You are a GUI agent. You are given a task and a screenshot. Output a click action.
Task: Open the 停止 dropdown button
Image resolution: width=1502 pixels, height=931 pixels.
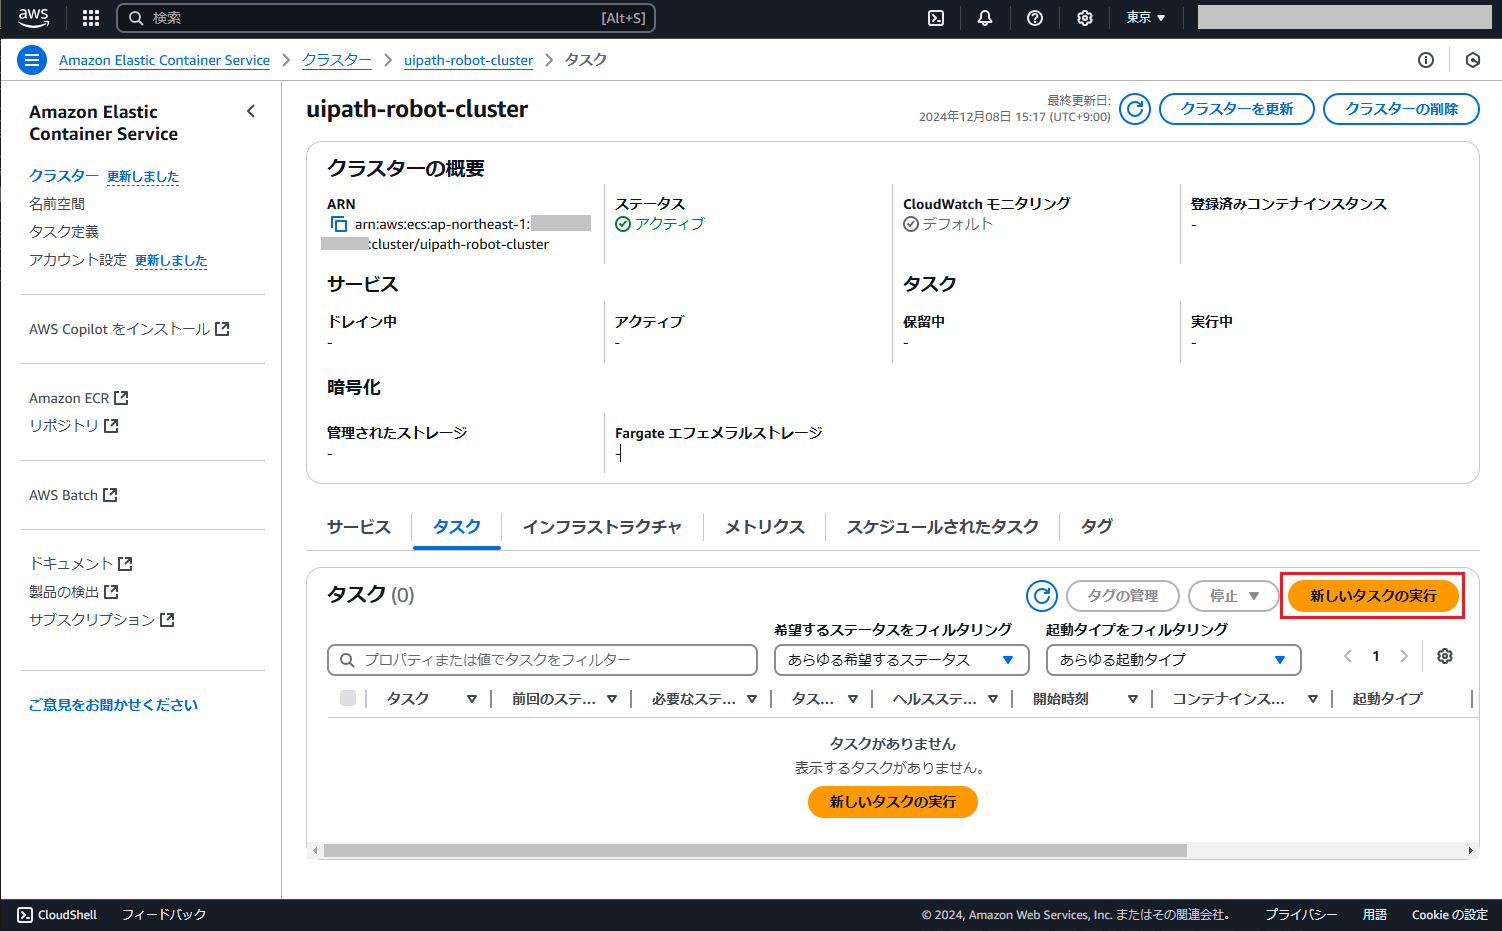click(1234, 596)
